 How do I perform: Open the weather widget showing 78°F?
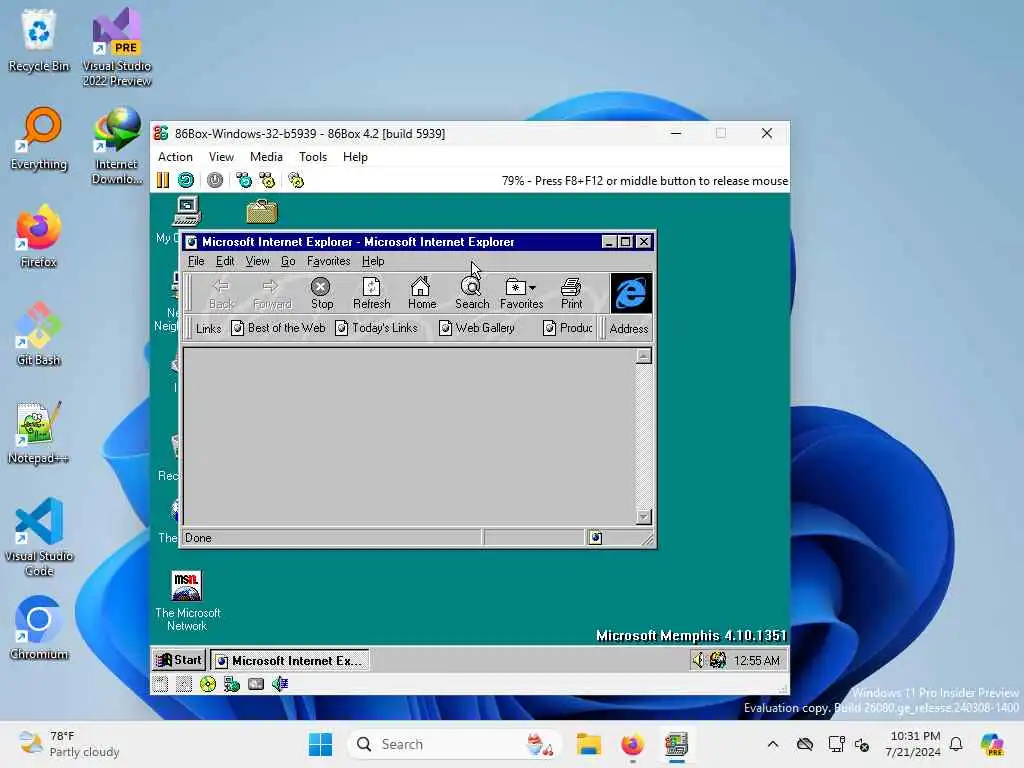[69, 744]
